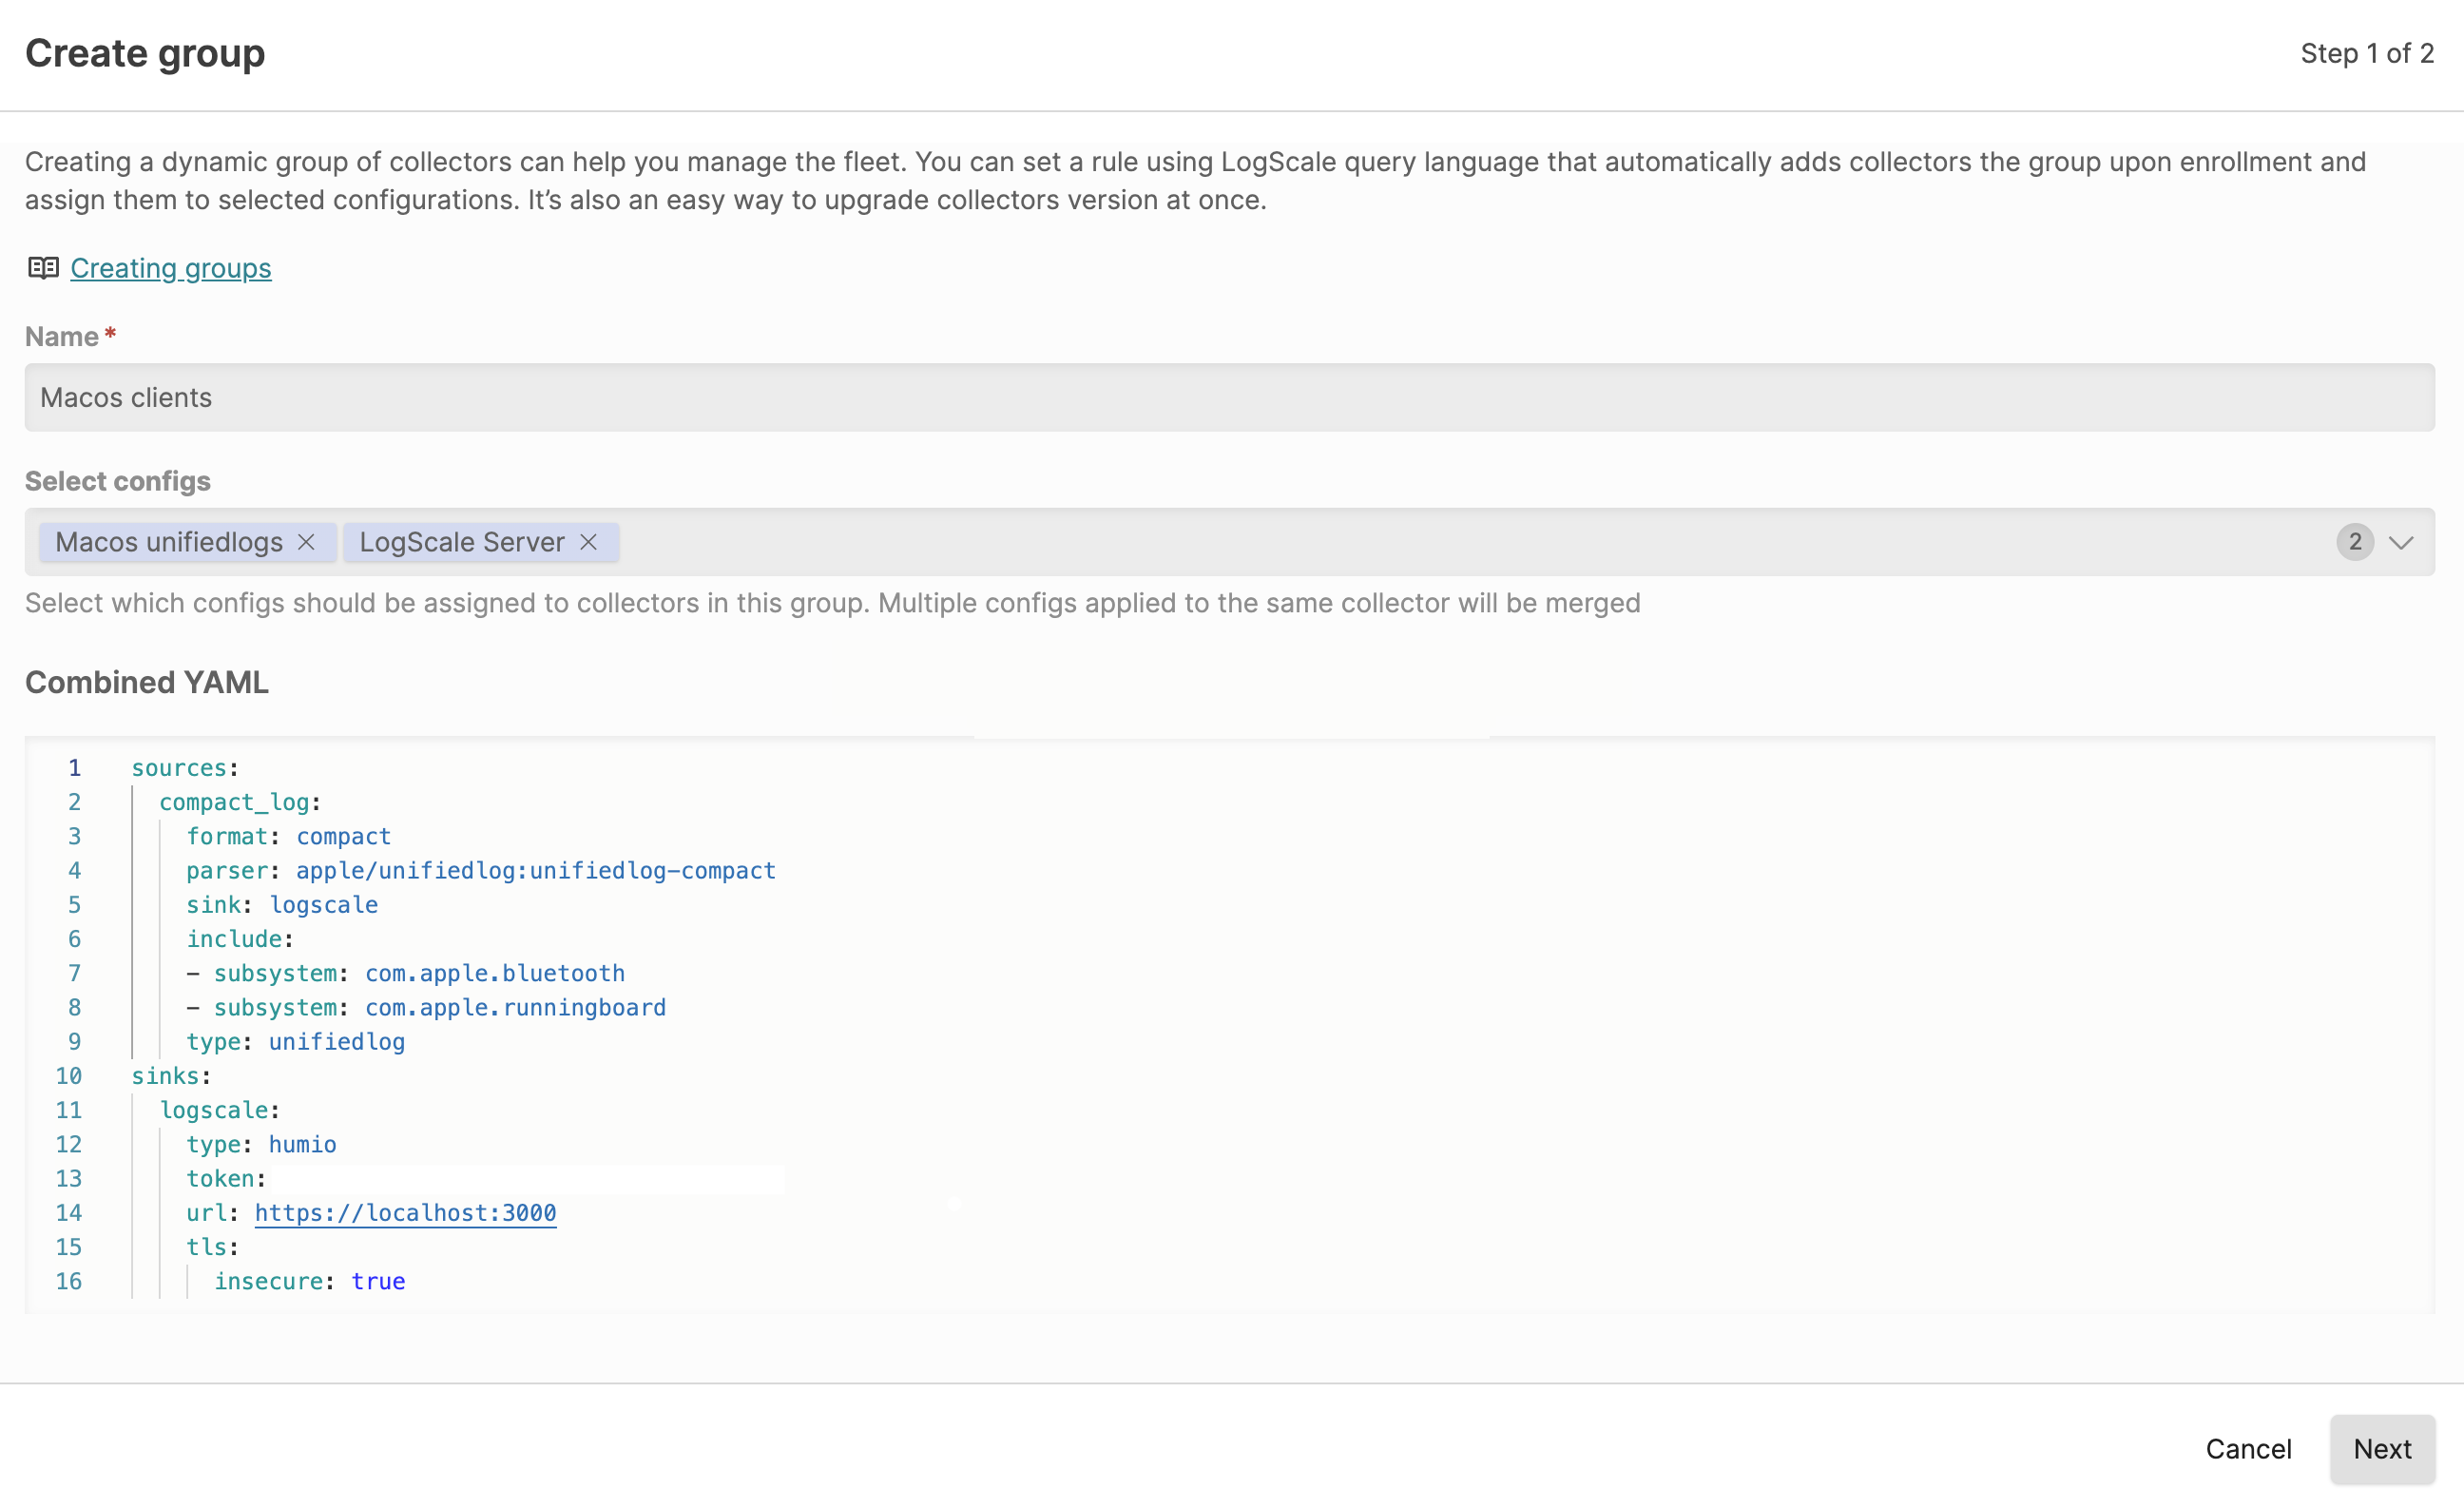Viewport: 2464px width, 1508px height.
Task: Click the selected configs count badge
Action: point(2354,542)
